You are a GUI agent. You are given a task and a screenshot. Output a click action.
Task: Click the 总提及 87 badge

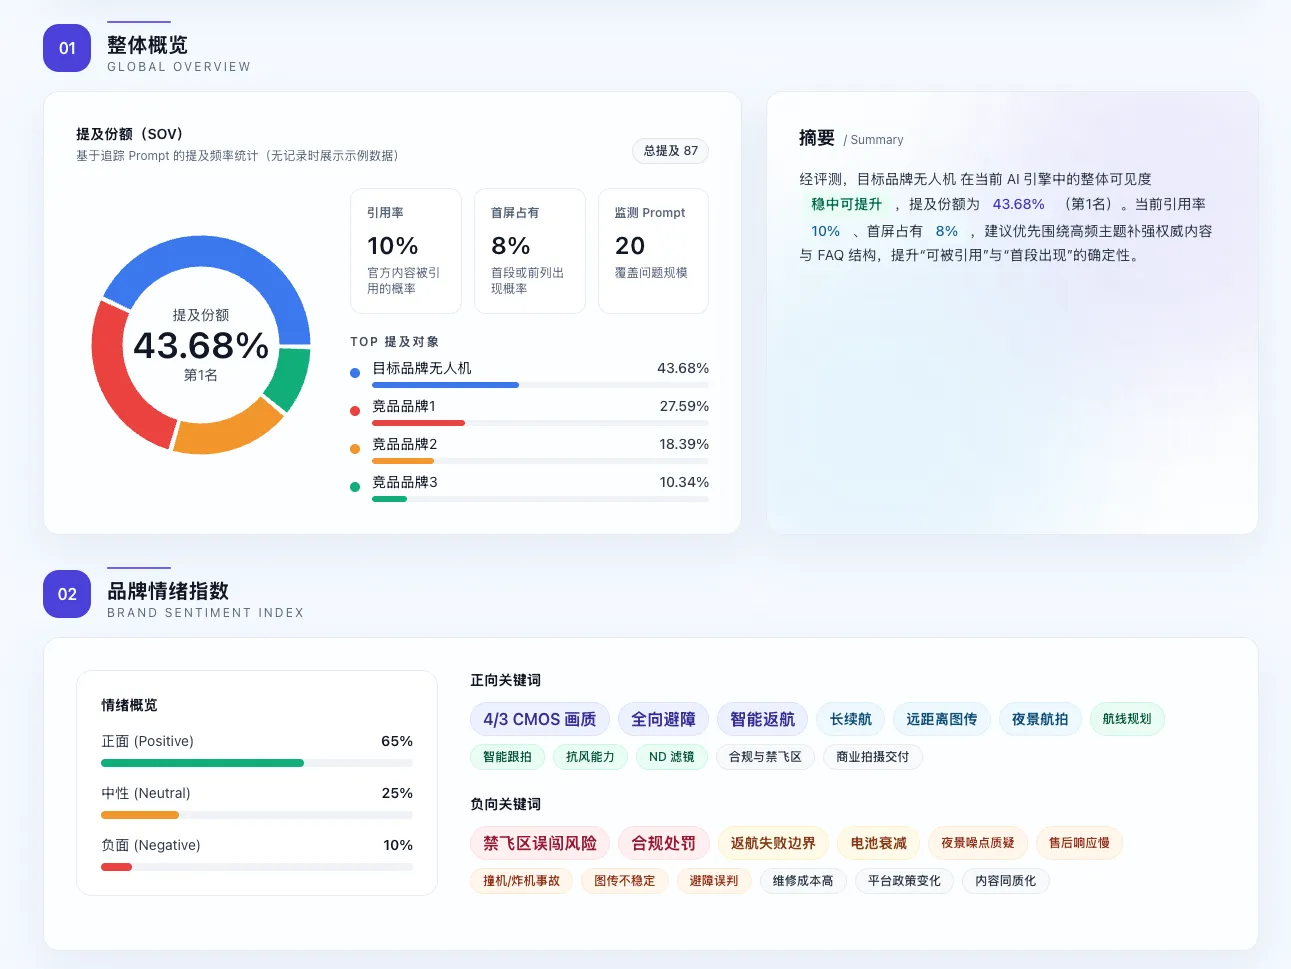pos(671,151)
